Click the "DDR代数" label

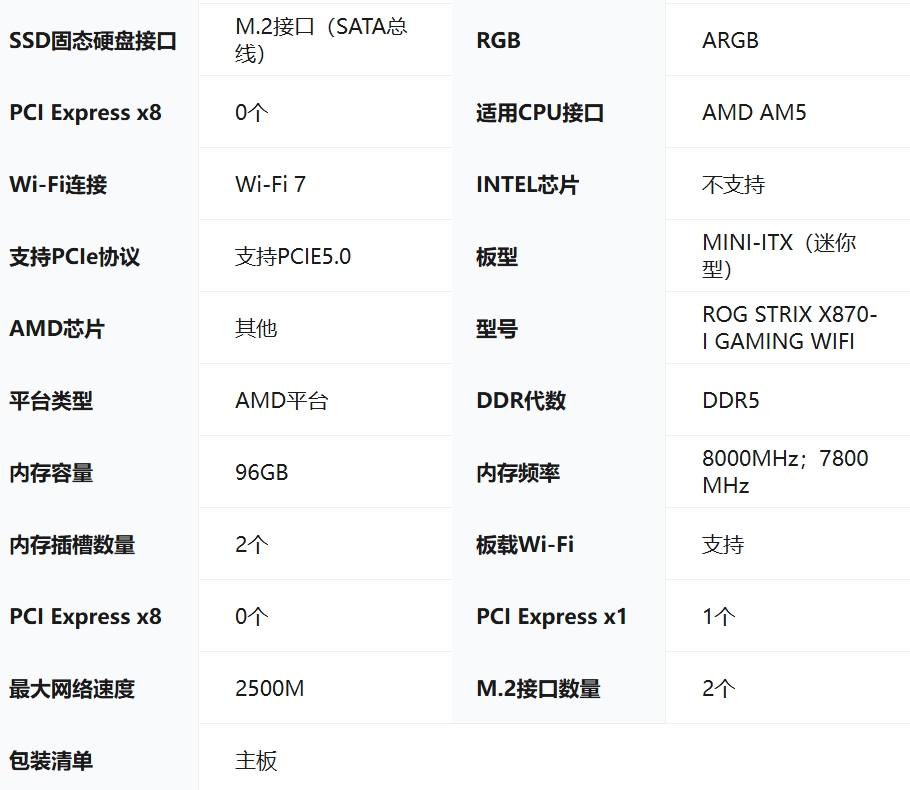[x=521, y=401]
